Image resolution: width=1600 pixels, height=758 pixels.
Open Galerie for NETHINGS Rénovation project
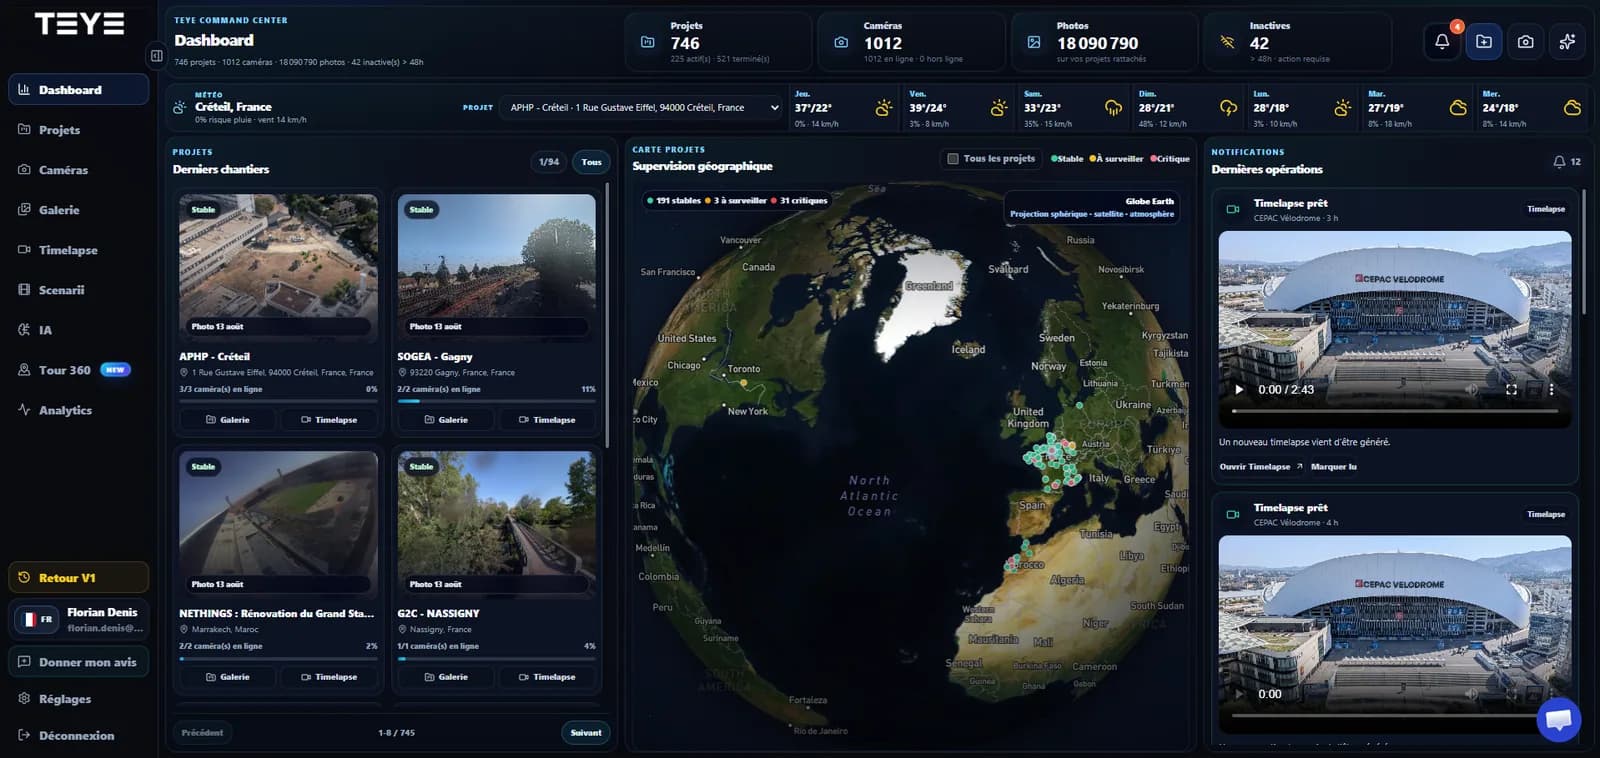(x=228, y=677)
